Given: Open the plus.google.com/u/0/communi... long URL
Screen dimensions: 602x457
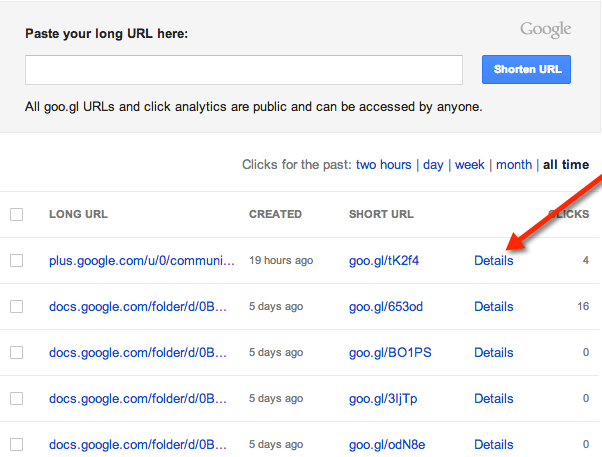Looking at the screenshot, I should click(142, 261).
